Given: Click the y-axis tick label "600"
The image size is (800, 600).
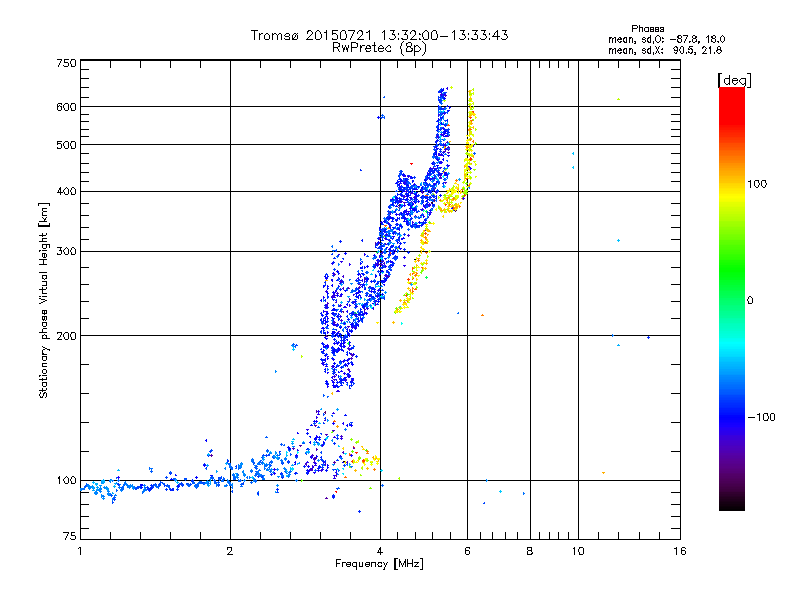Looking at the screenshot, I should tap(66, 107).
